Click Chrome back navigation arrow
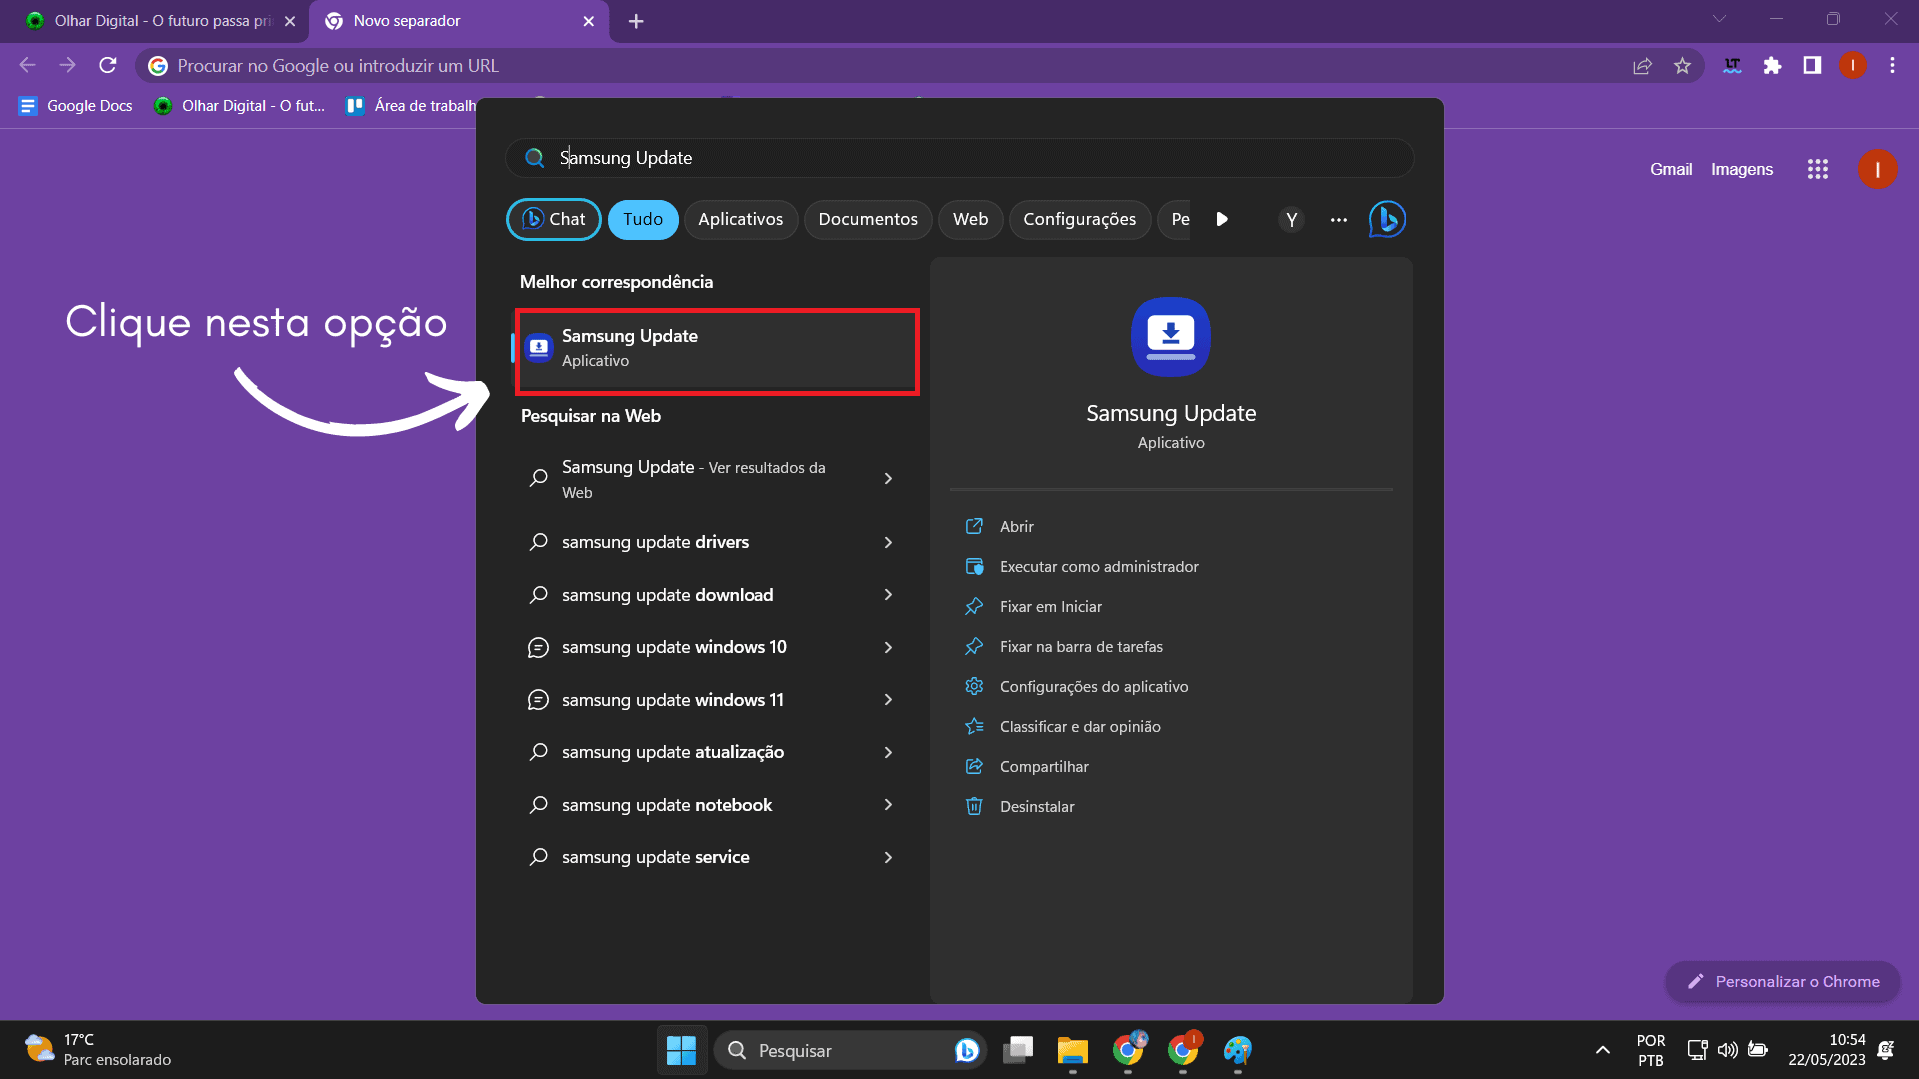Image resolution: width=1919 pixels, height=1079 pixels. point(28,65)
